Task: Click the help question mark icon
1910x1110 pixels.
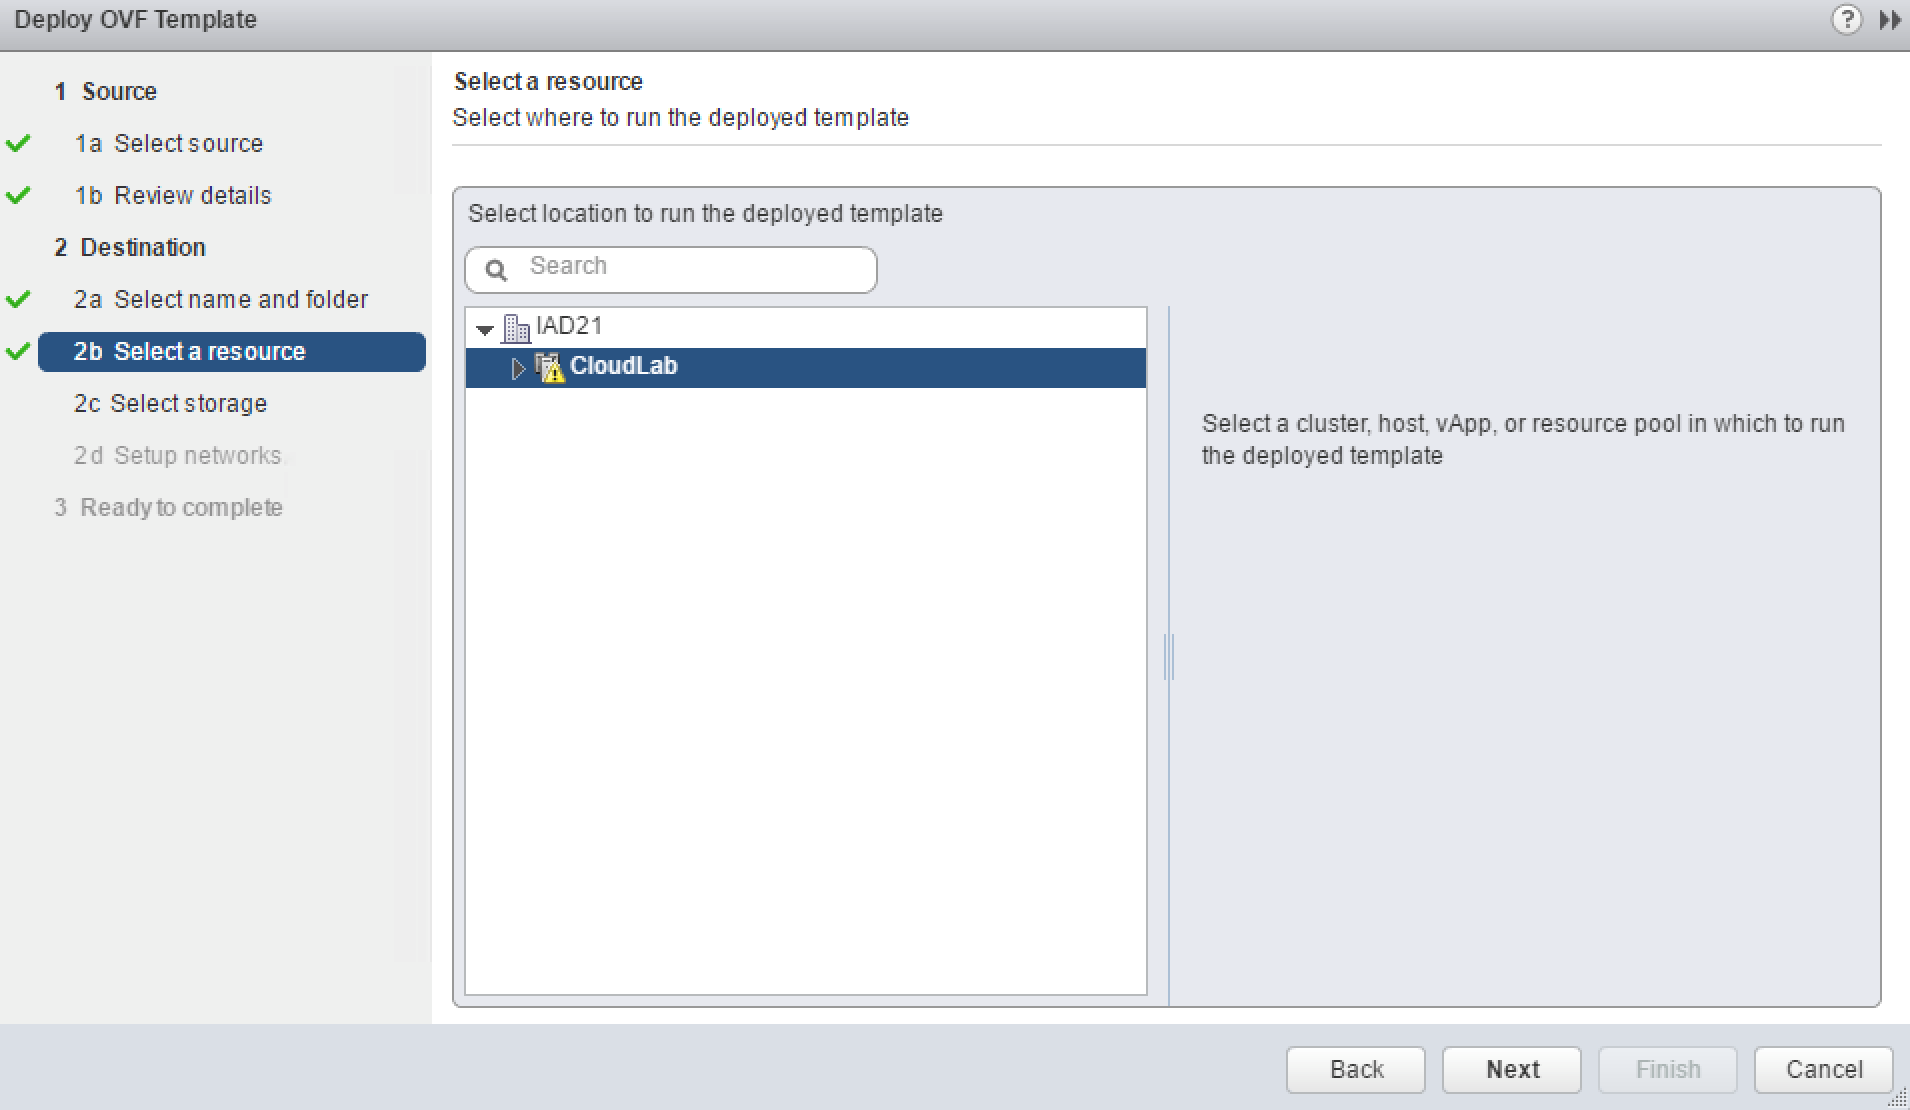Action: click(x=1846, y=20)
